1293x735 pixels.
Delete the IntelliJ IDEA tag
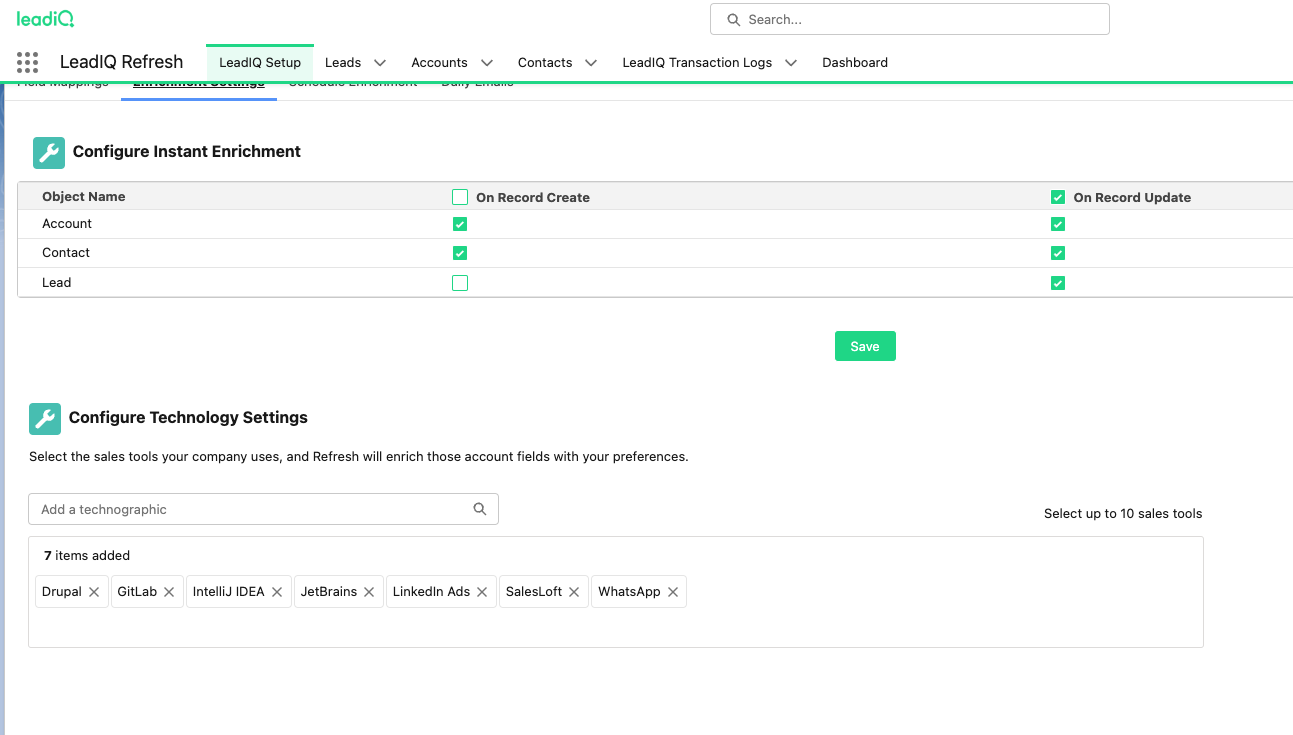point(277,592)
